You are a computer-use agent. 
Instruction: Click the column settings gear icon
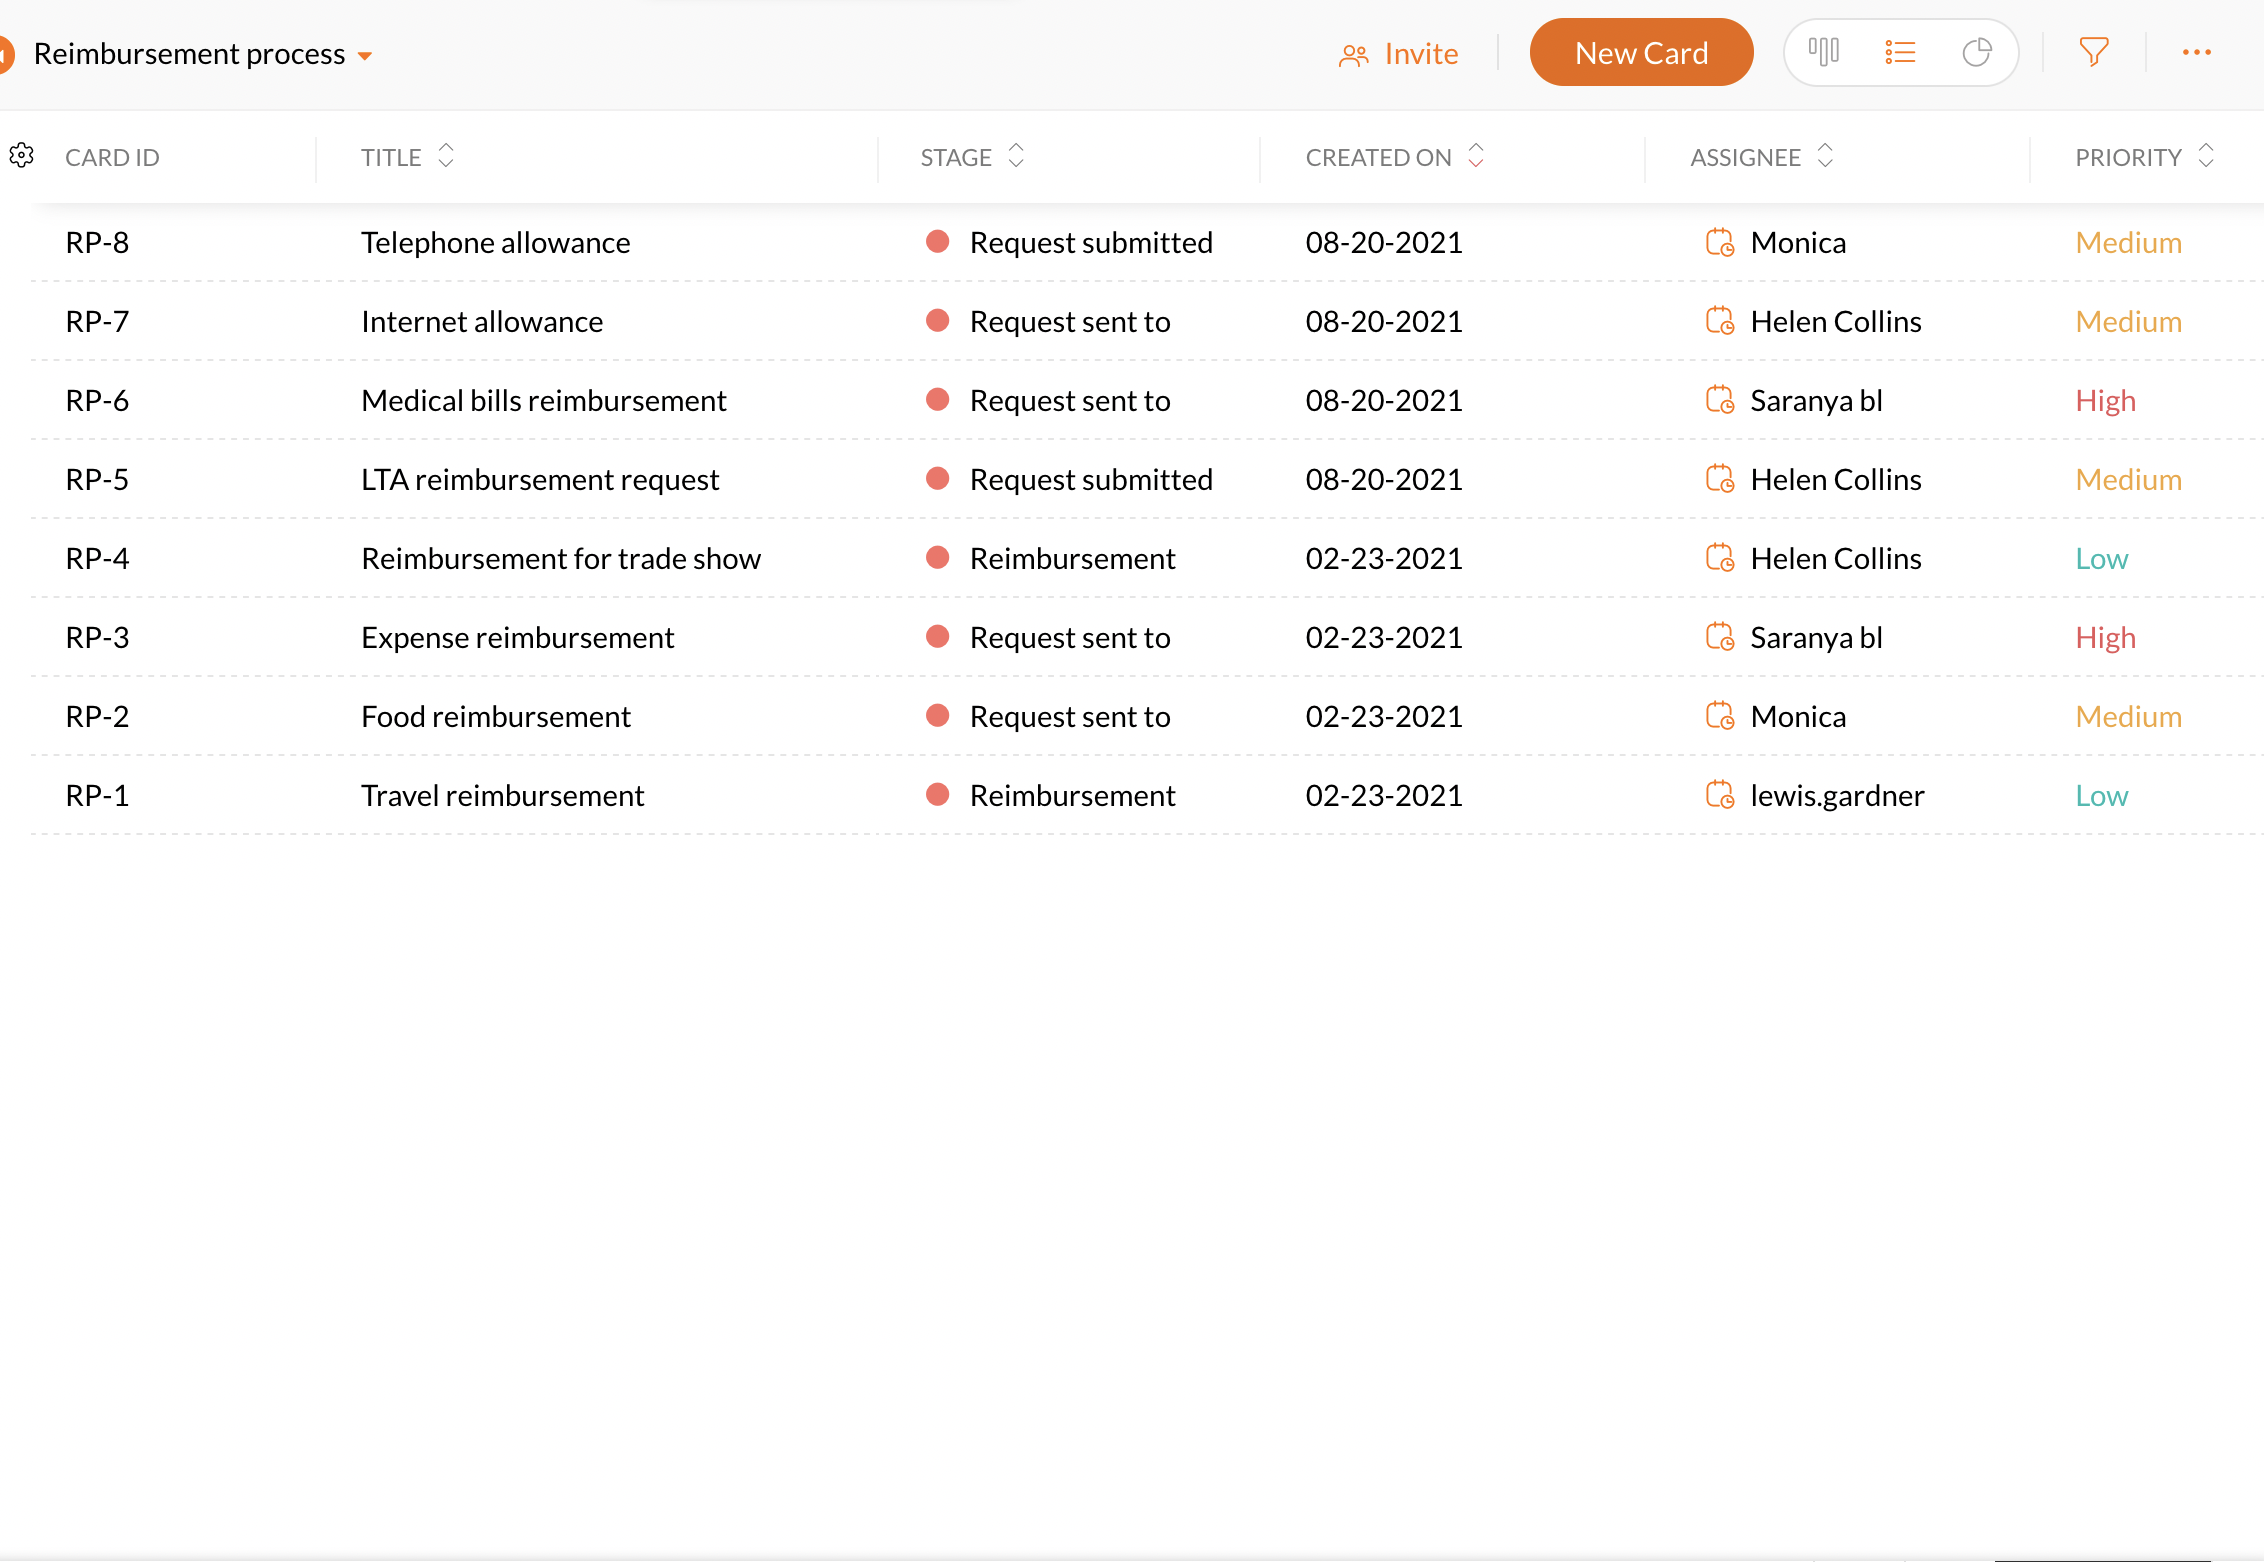coord(22,155)
